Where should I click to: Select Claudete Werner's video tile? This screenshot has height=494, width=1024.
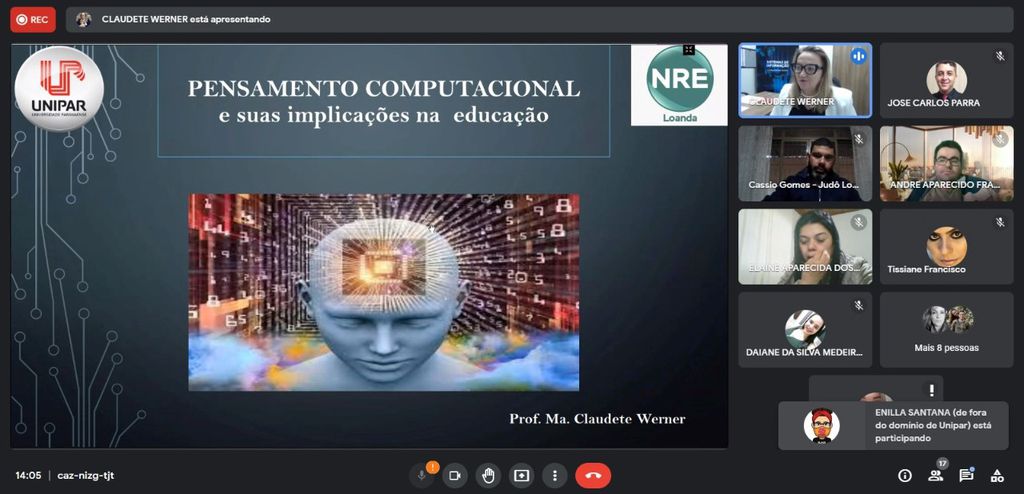pos(804,79)
